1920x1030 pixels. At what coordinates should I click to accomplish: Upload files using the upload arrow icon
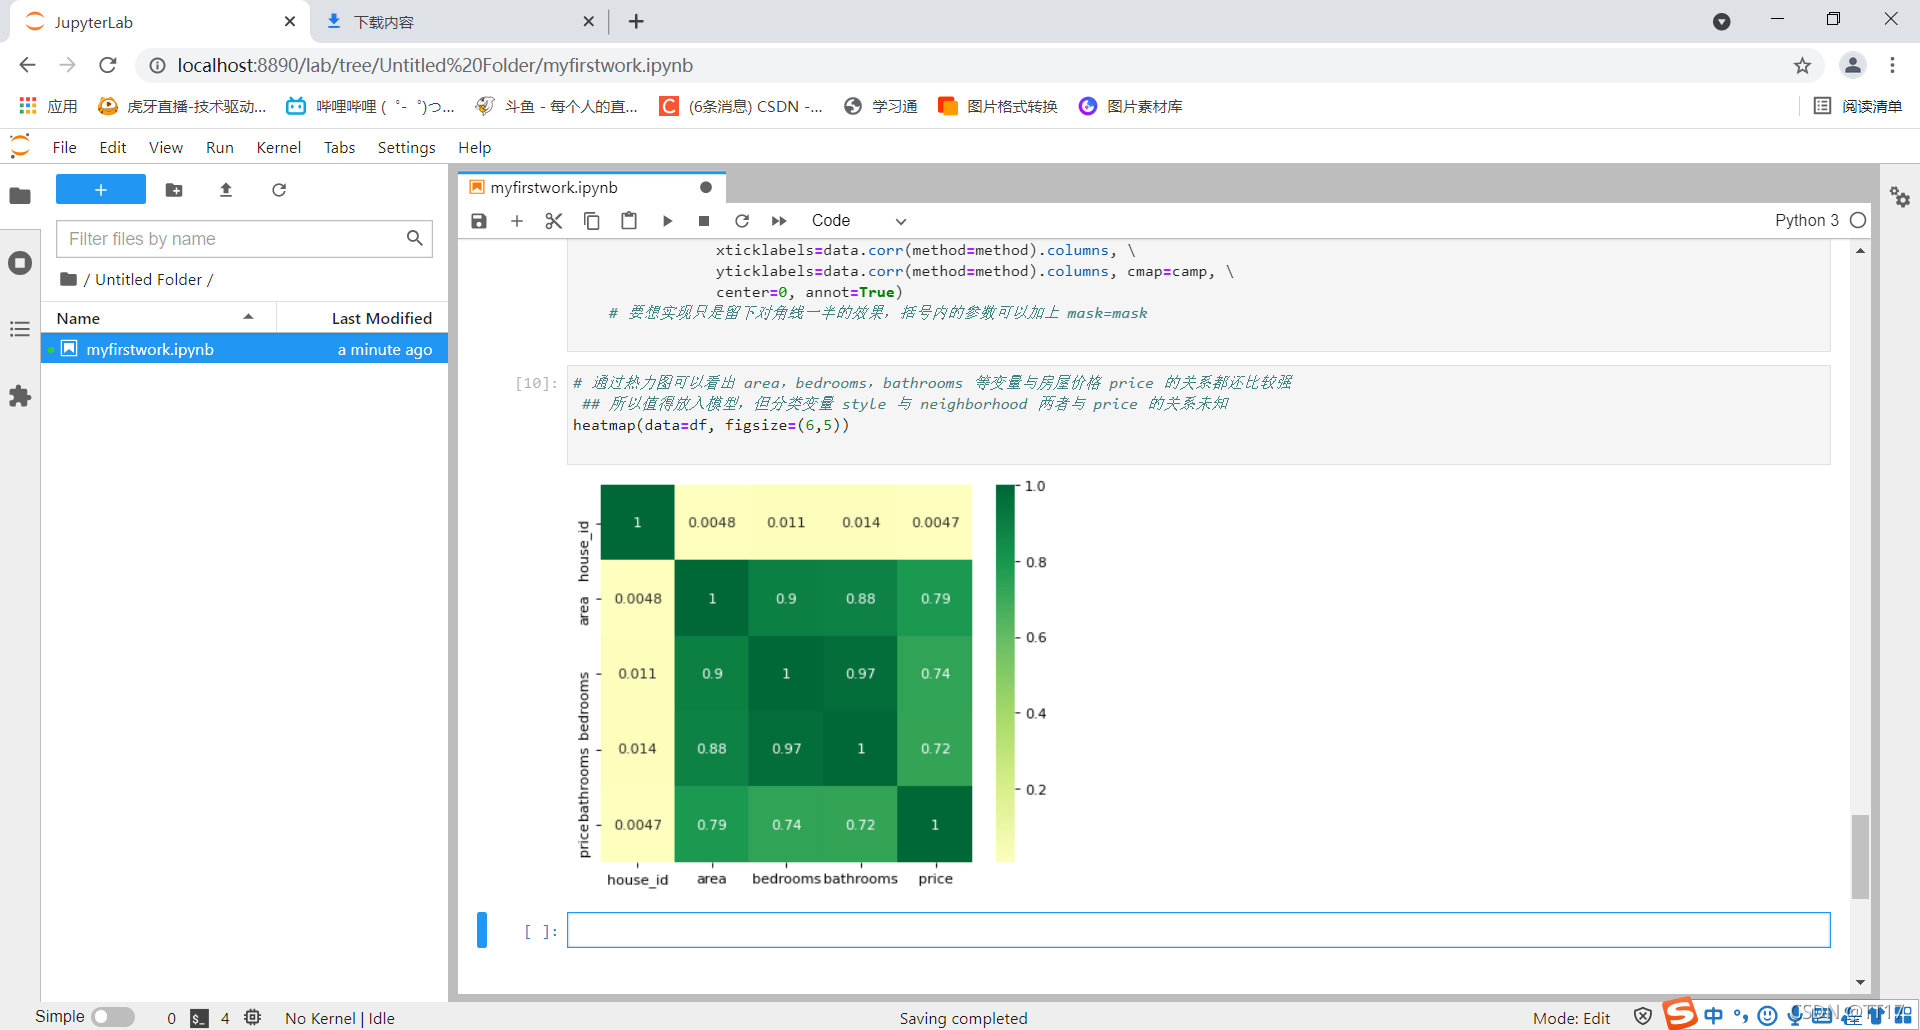pos(226,190)
